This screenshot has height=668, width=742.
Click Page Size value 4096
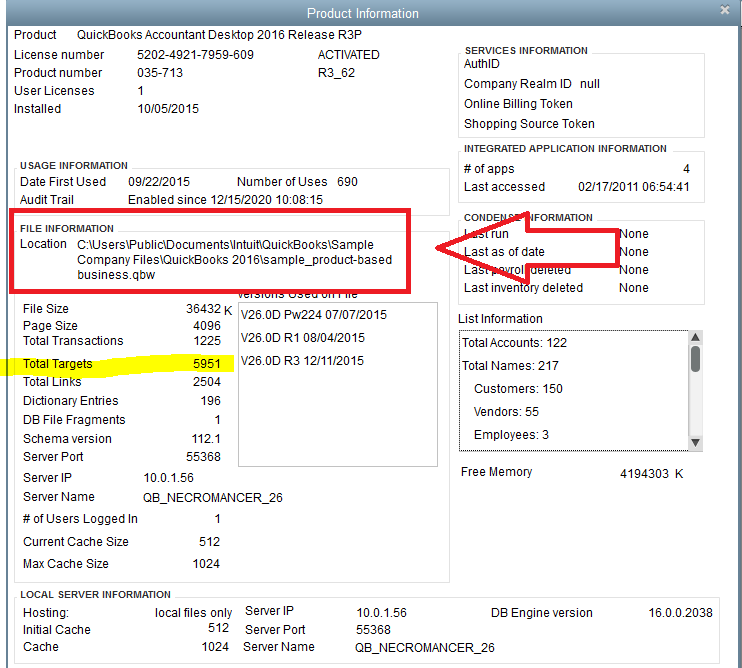[x=207, y=325]
